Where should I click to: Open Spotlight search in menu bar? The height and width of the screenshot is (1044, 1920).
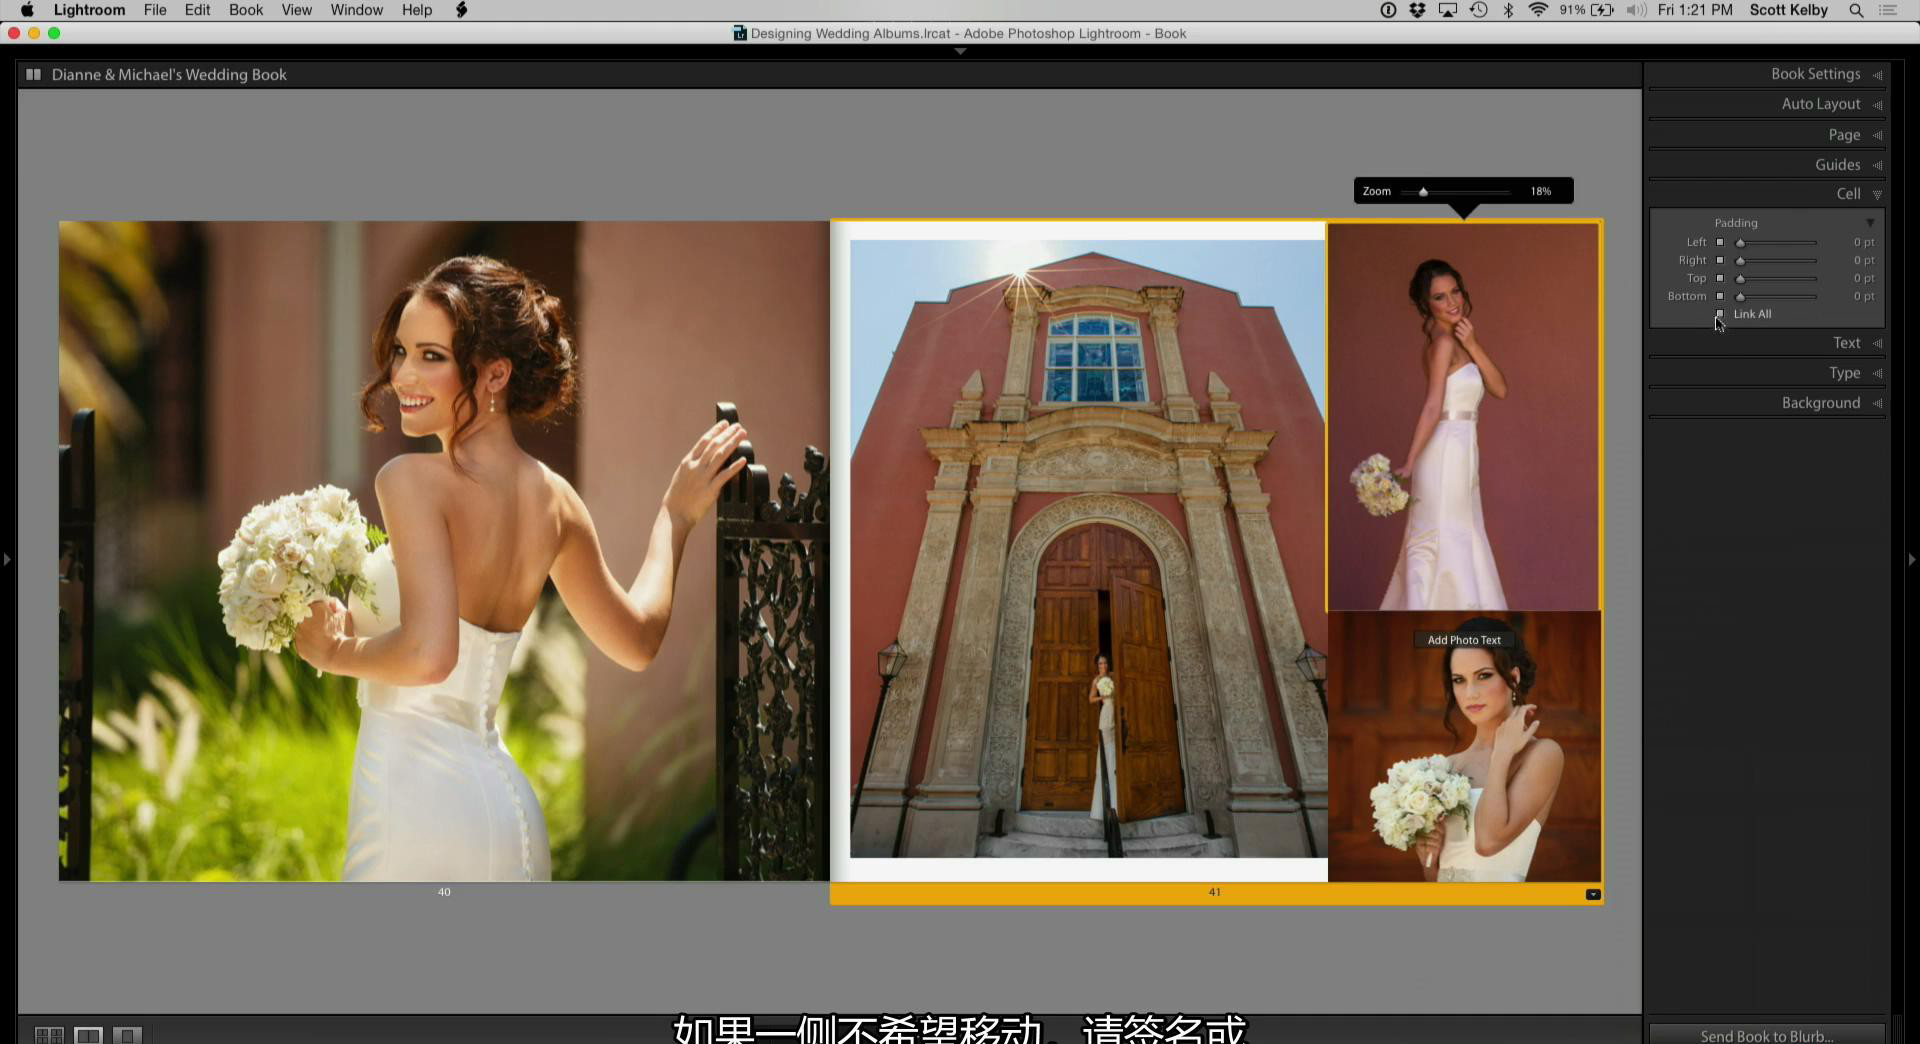tap(1856, 10)
